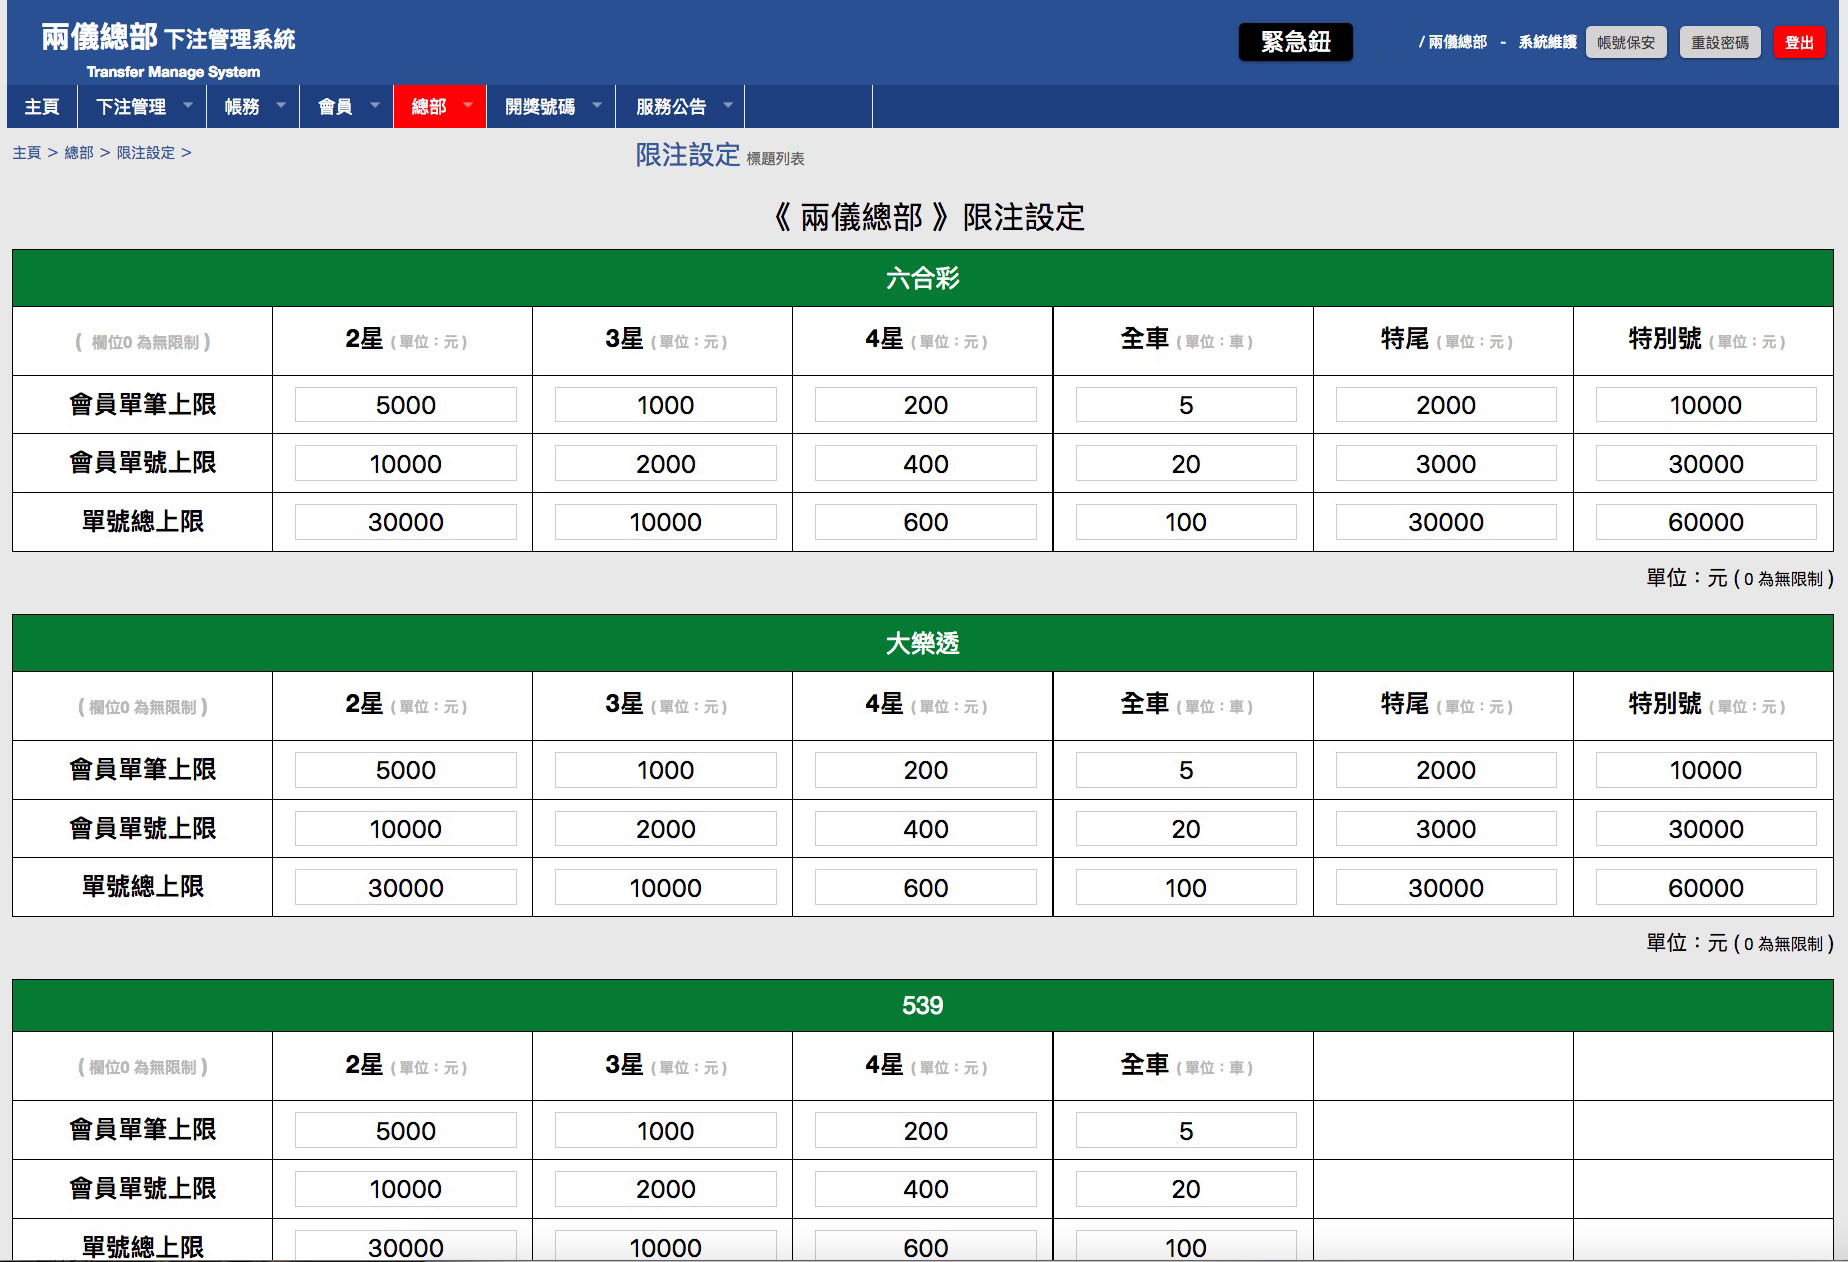Viewport: 1848px width, 1262px height.
Task: Click the 緊急鈕 emergency button
Action: pyautogui.click(x=1295, y=42)
